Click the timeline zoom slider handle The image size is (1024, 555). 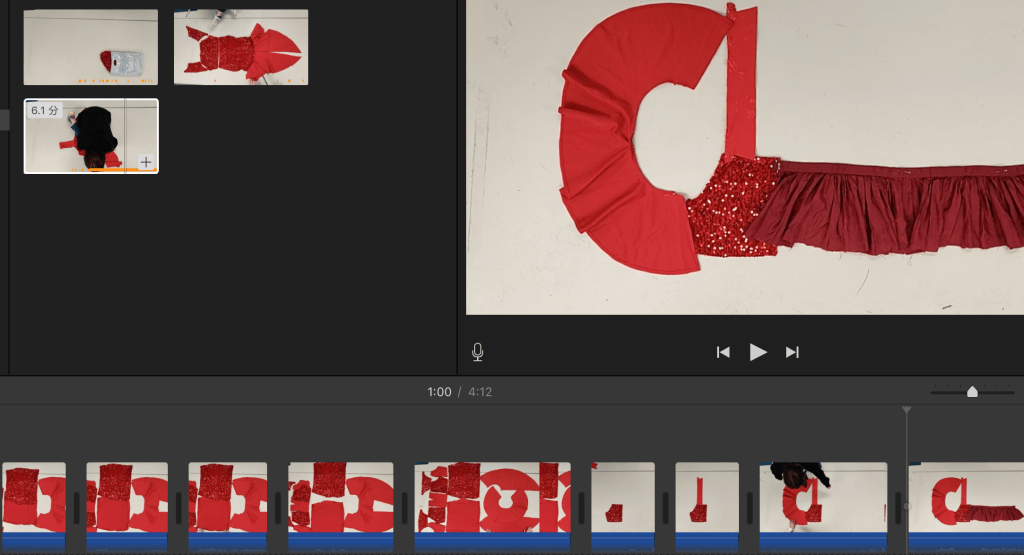tap(972, 392)
